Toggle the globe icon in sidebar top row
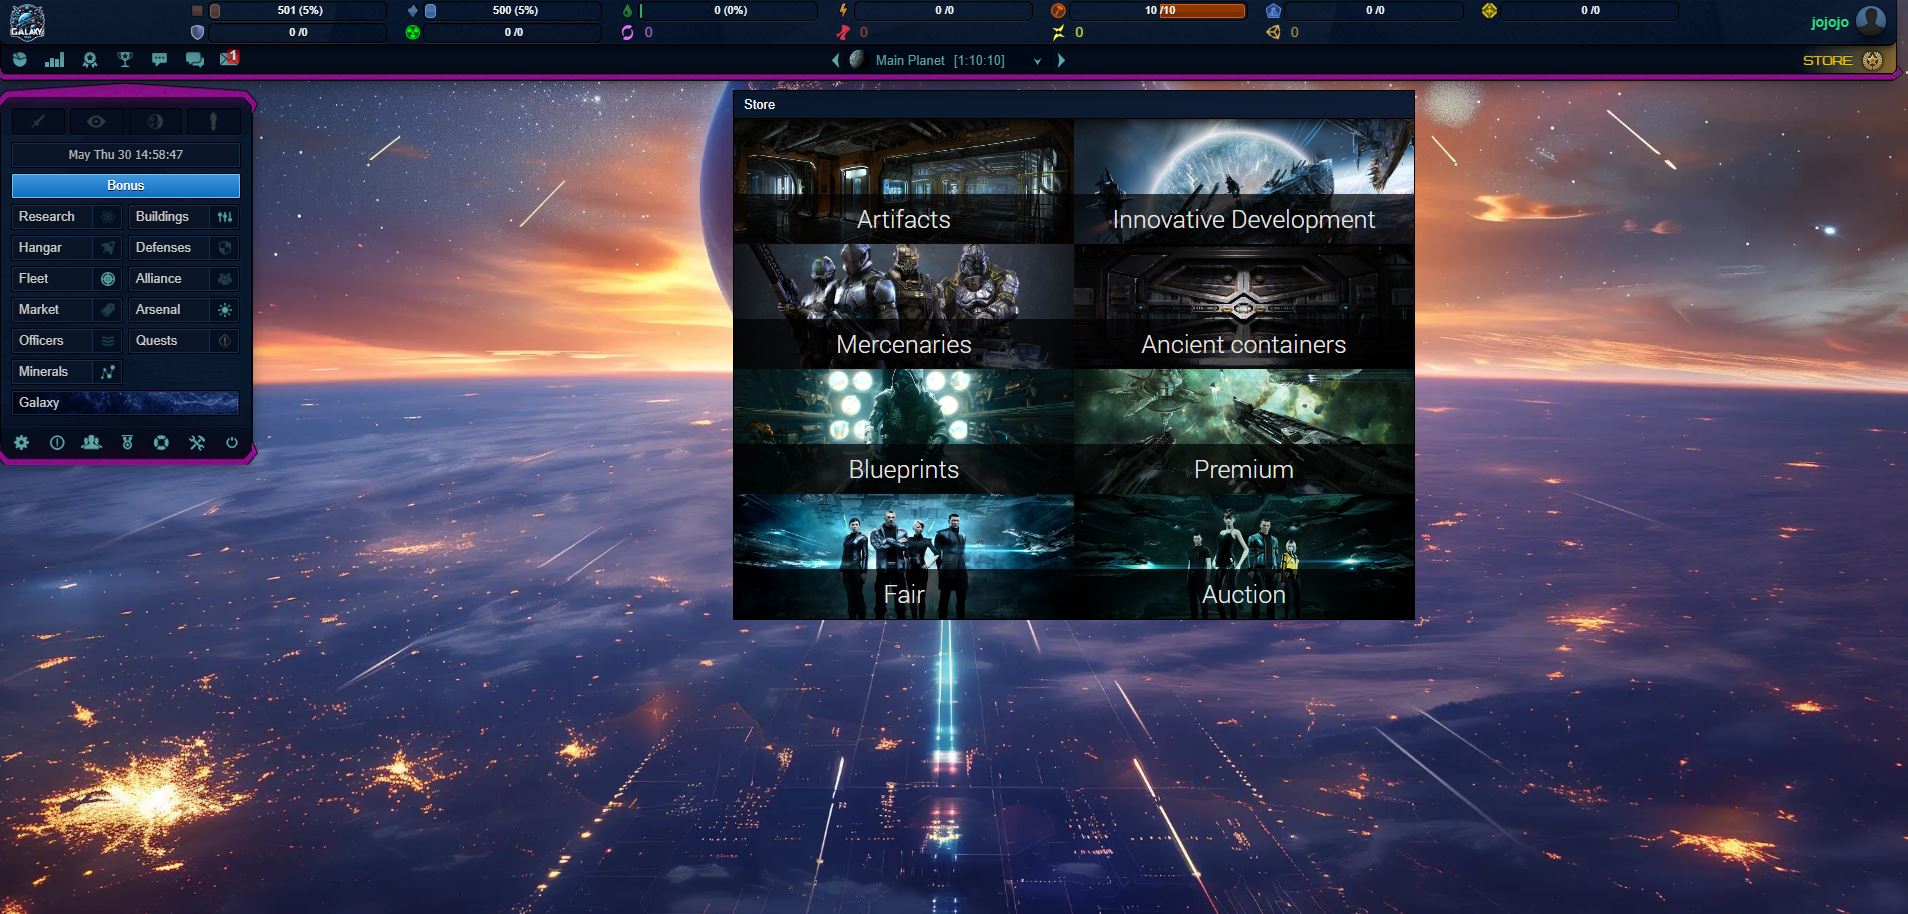Screen dimensions: 1908x914 (155, 122)
